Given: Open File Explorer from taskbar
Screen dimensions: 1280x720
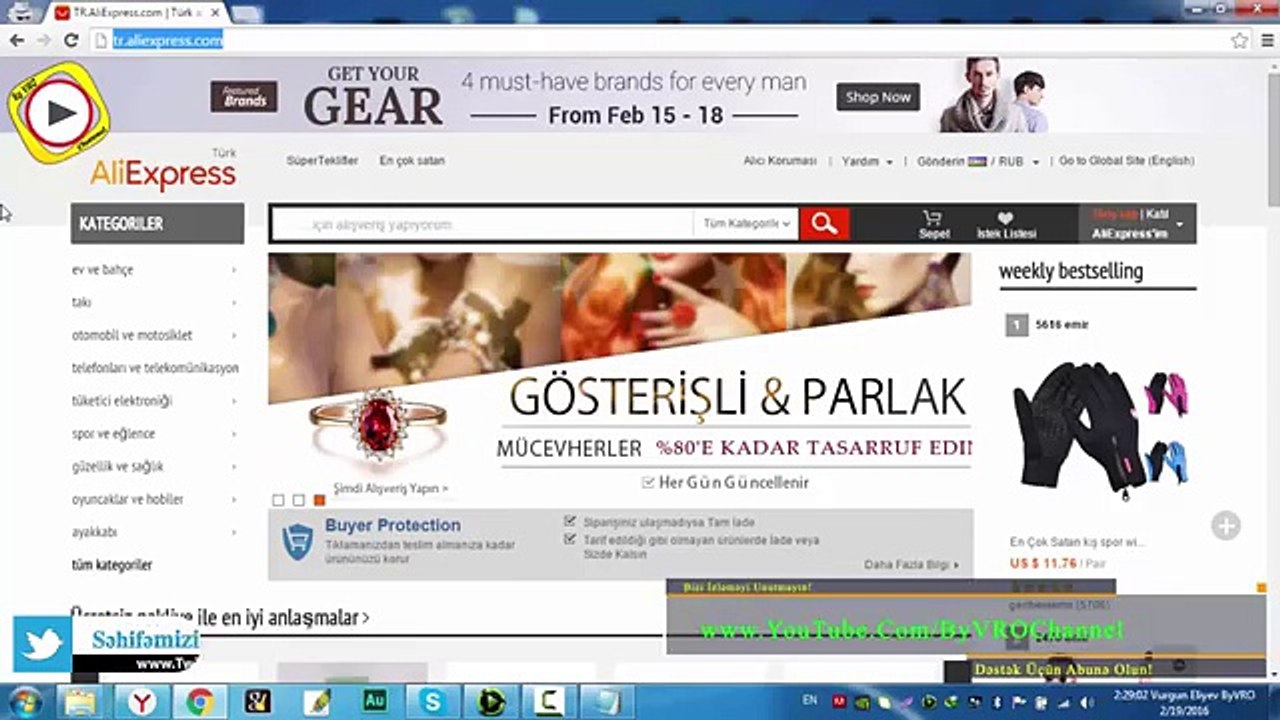Looking at the screenshot, I should point(82,702).
